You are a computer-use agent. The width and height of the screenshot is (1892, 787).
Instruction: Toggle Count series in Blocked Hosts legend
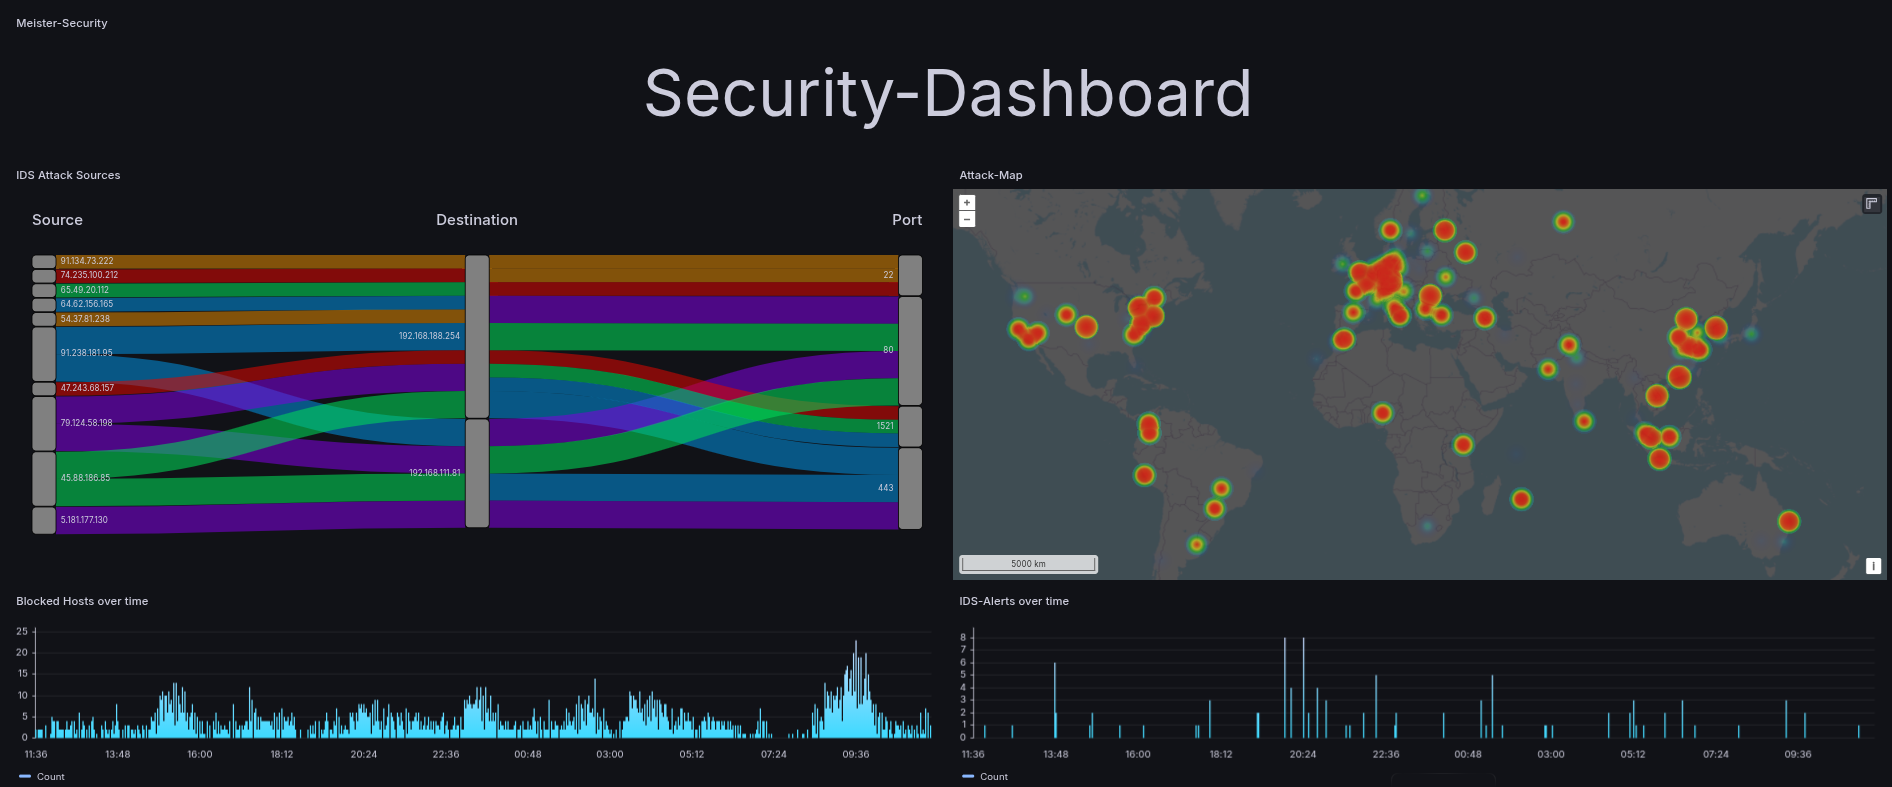point(51,777)
